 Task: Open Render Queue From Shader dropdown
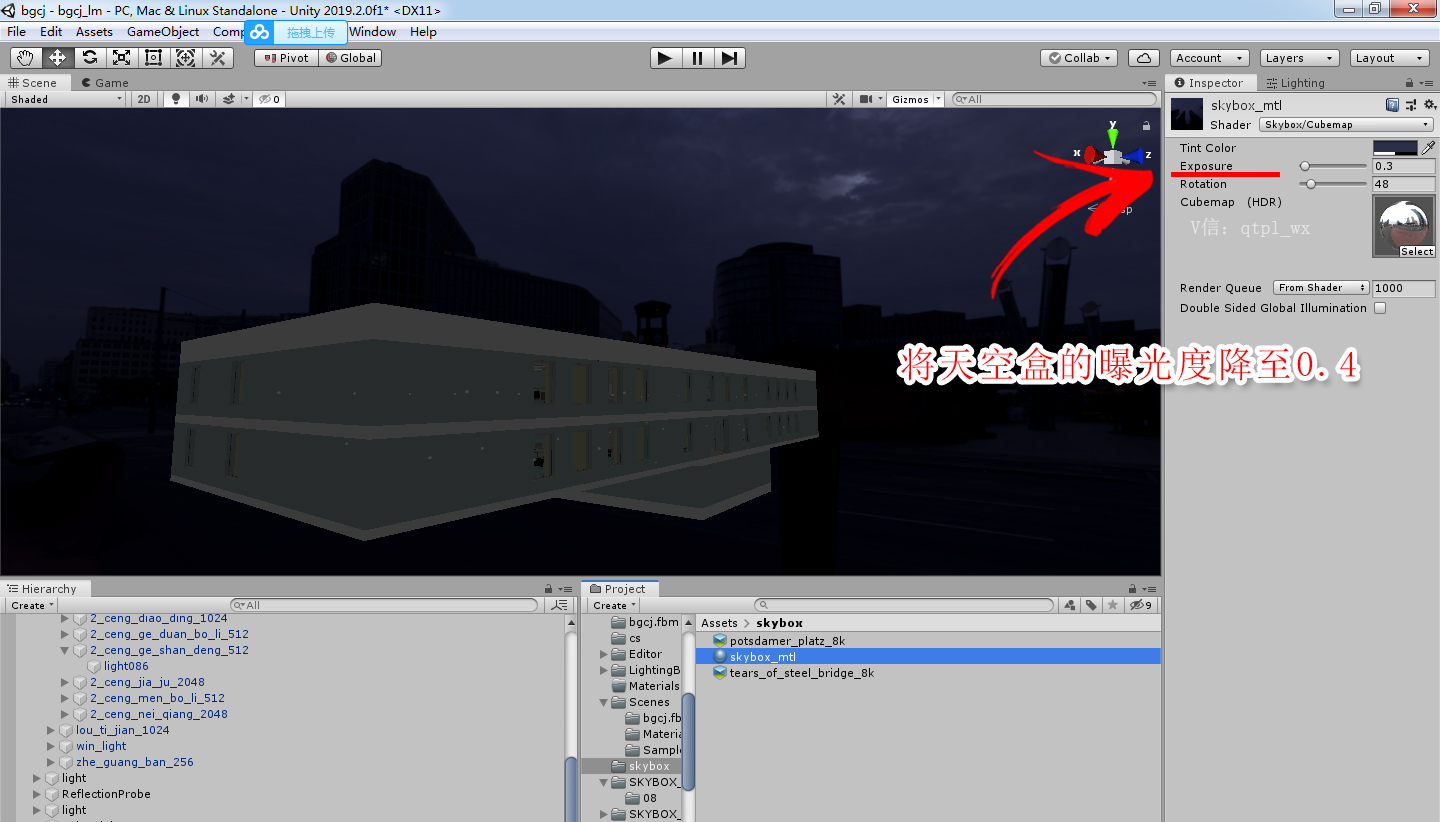1321,288
